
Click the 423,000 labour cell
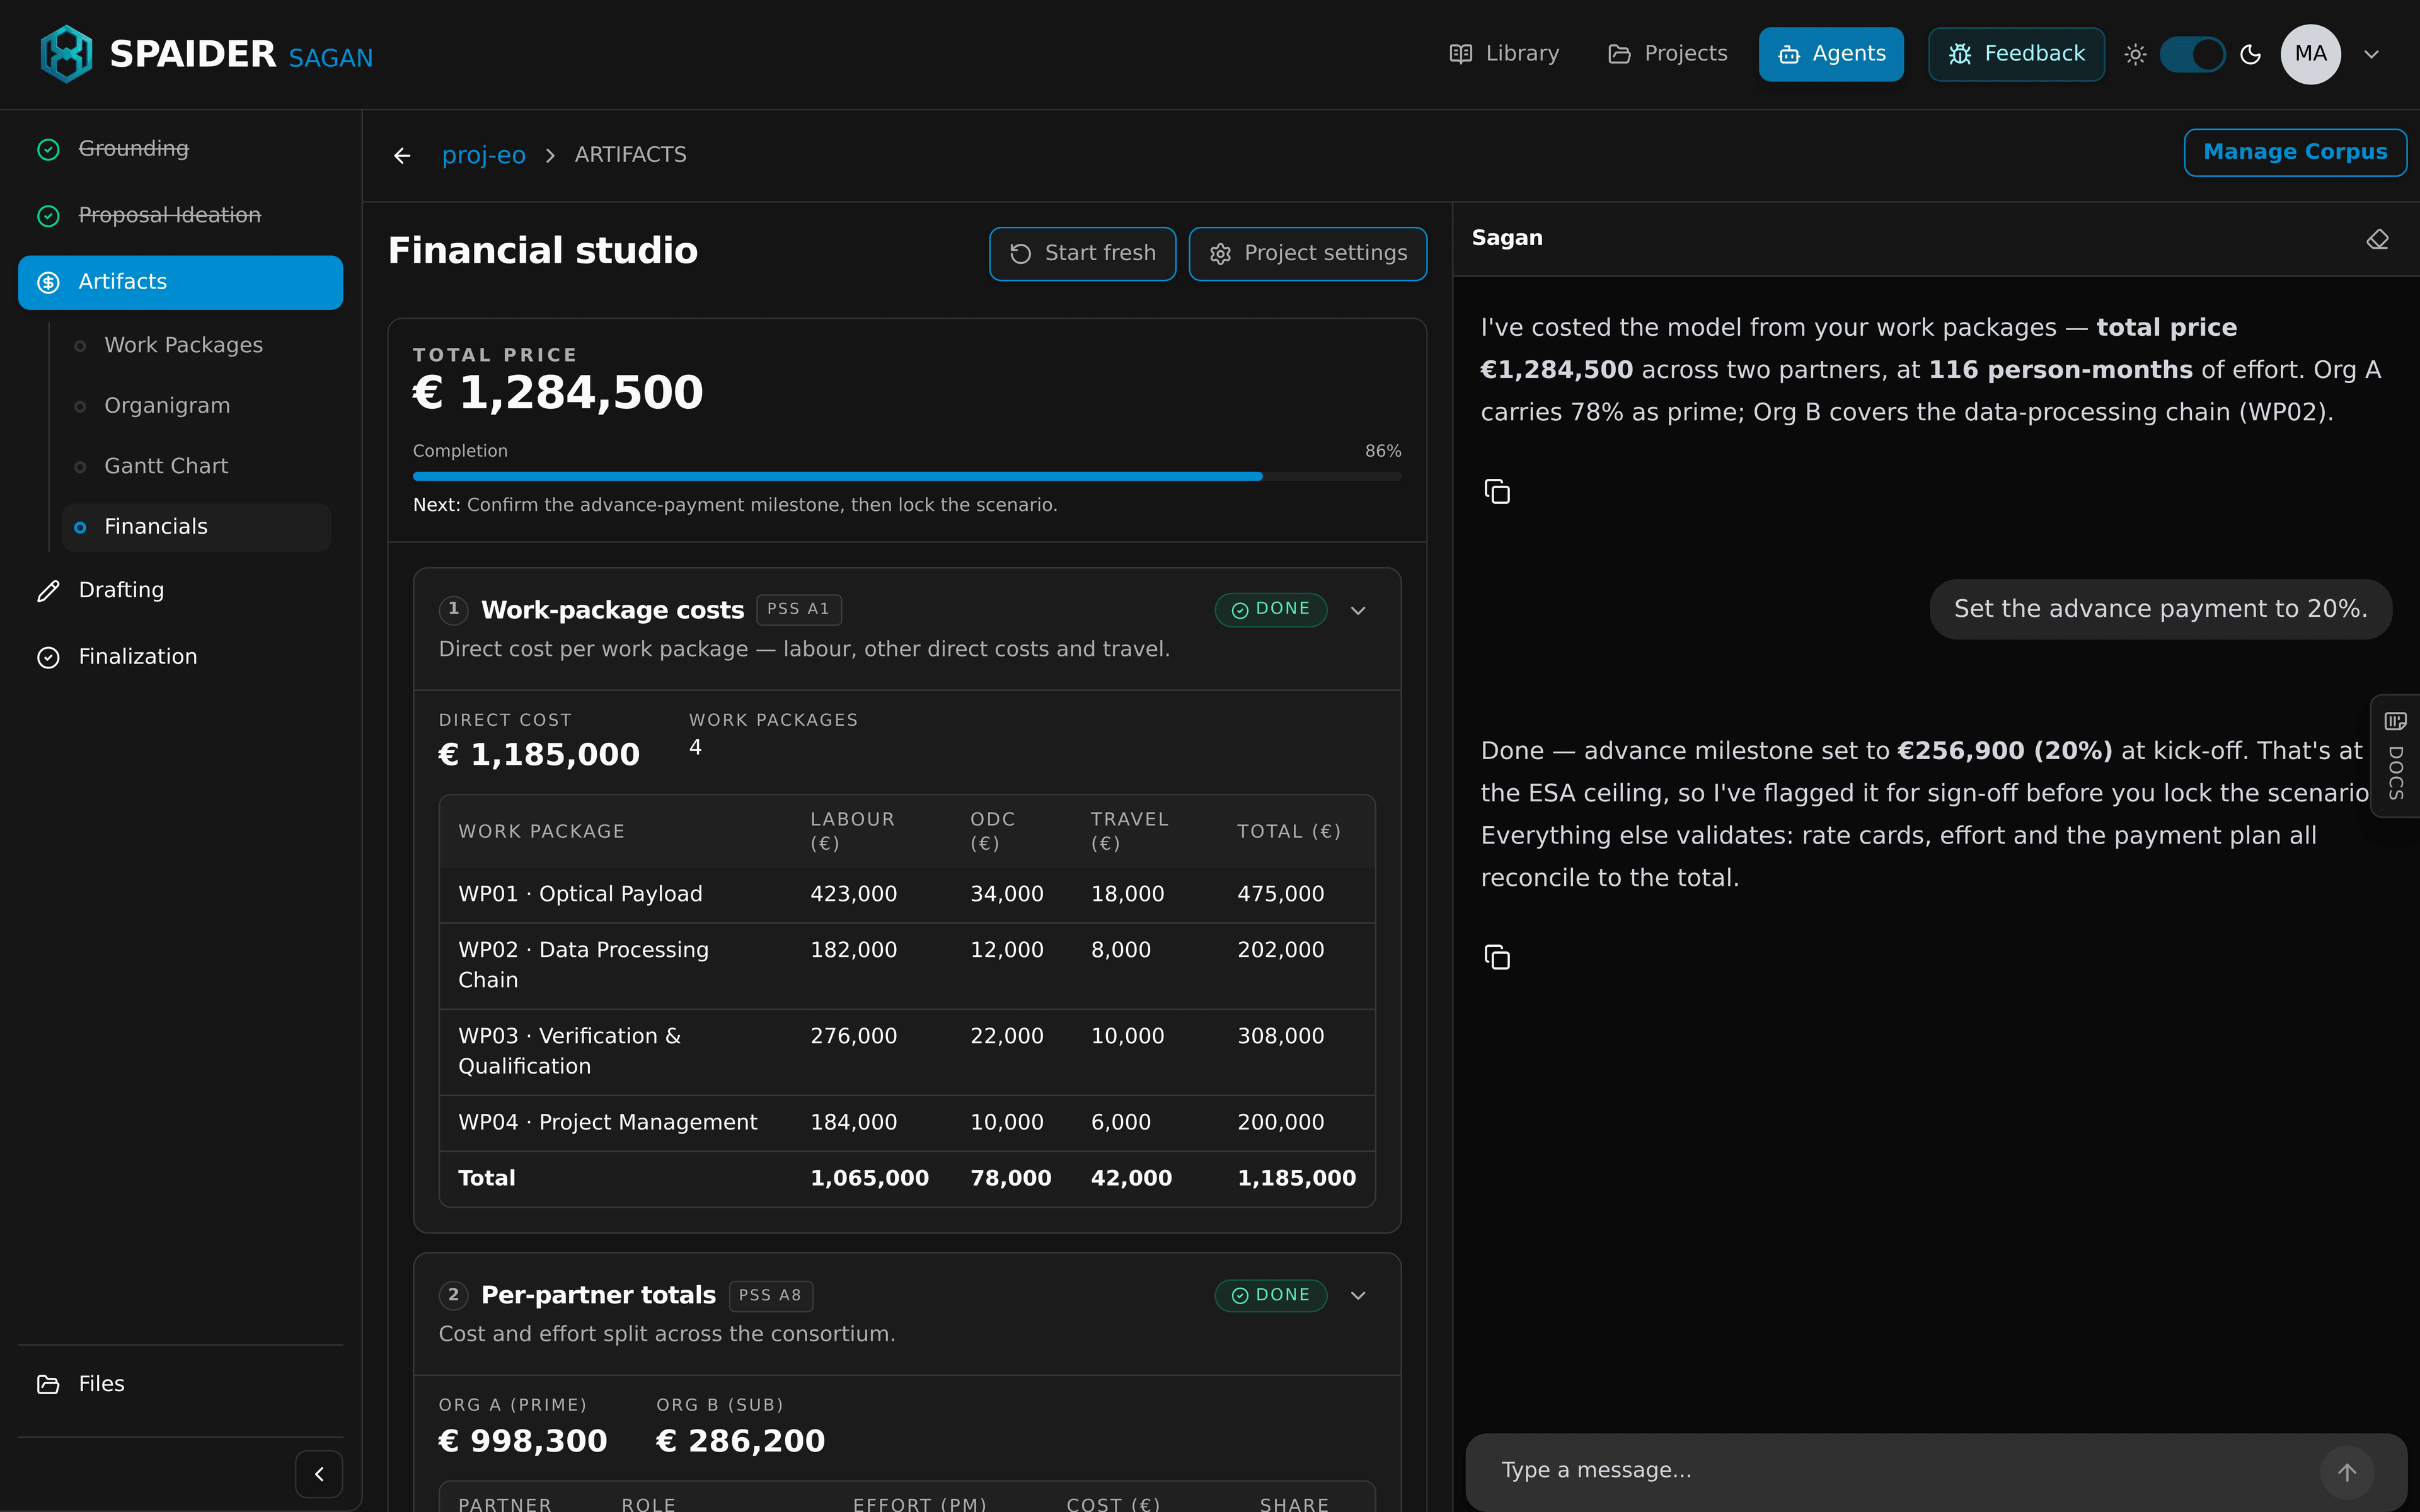click(x=853, y=894)
